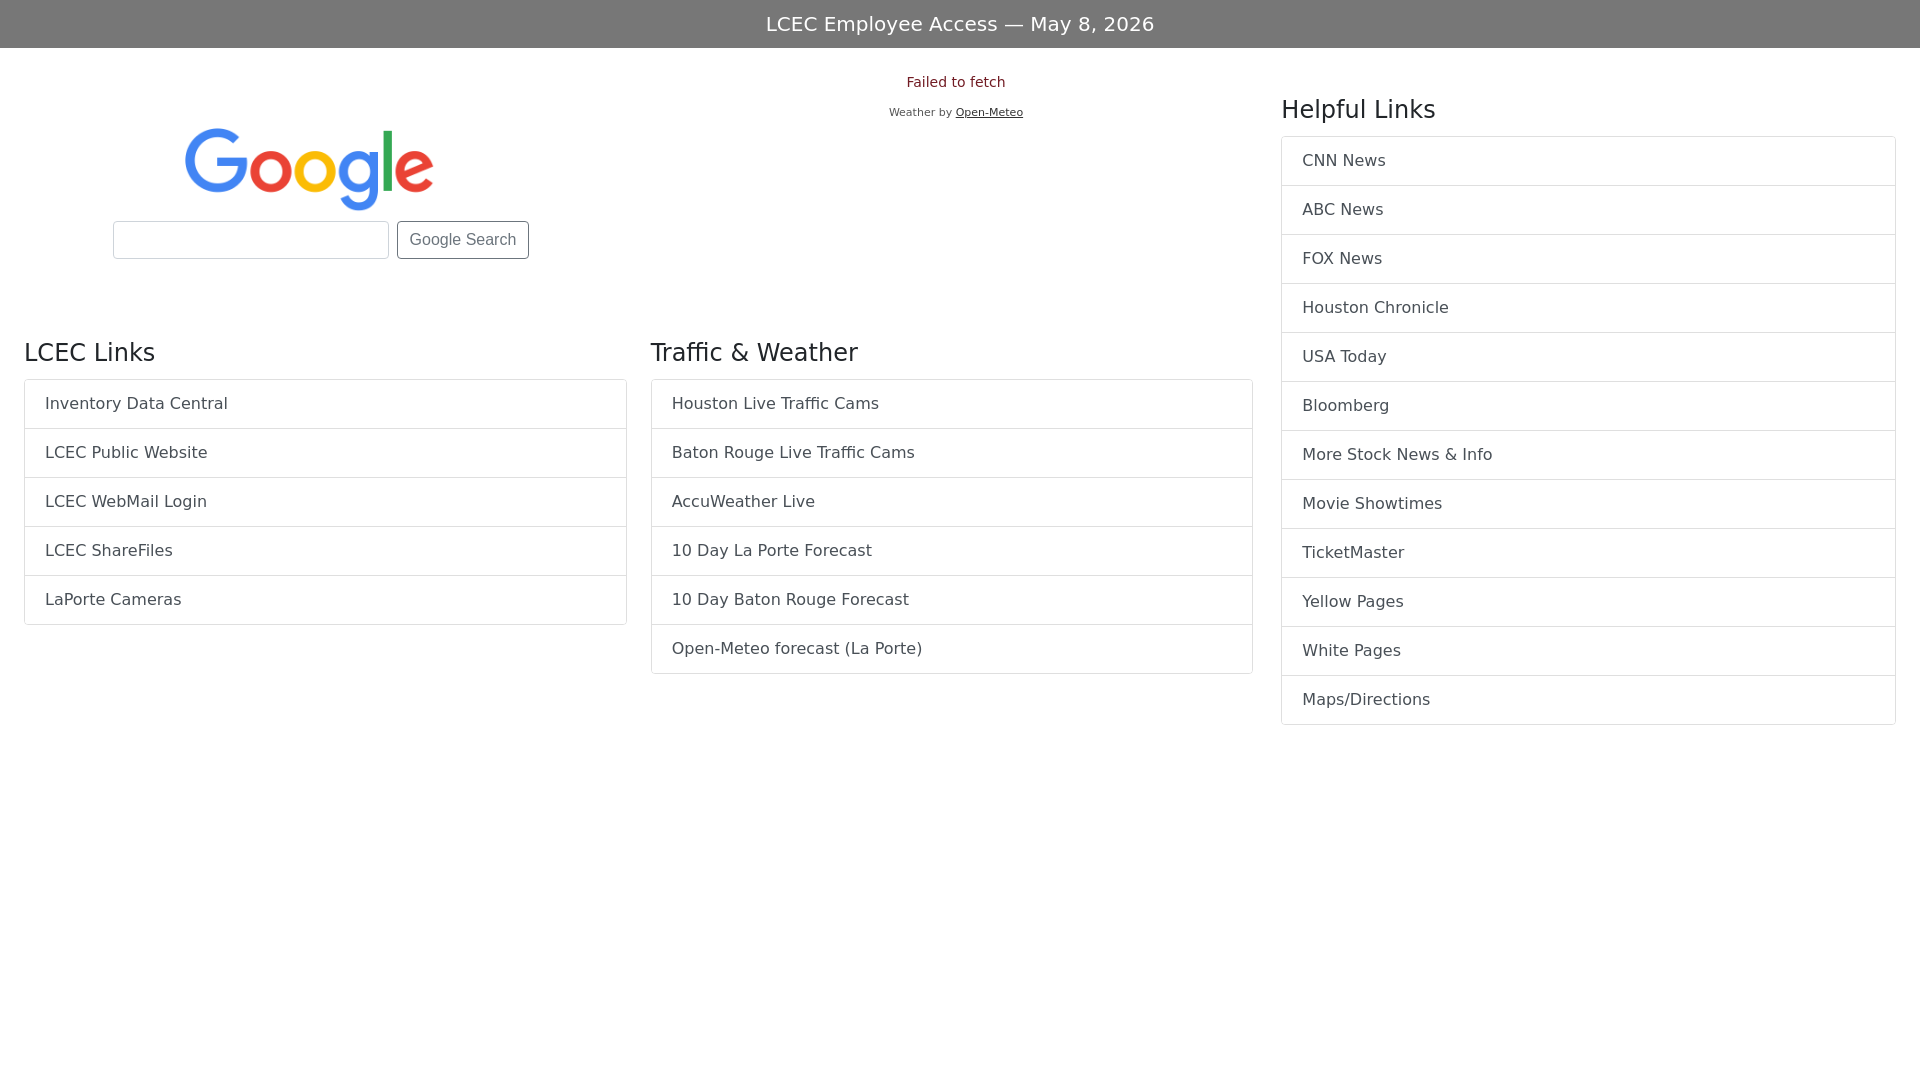
Task: Open Baton Rouge Live Traffic Cams
Action: pos(951,453)
